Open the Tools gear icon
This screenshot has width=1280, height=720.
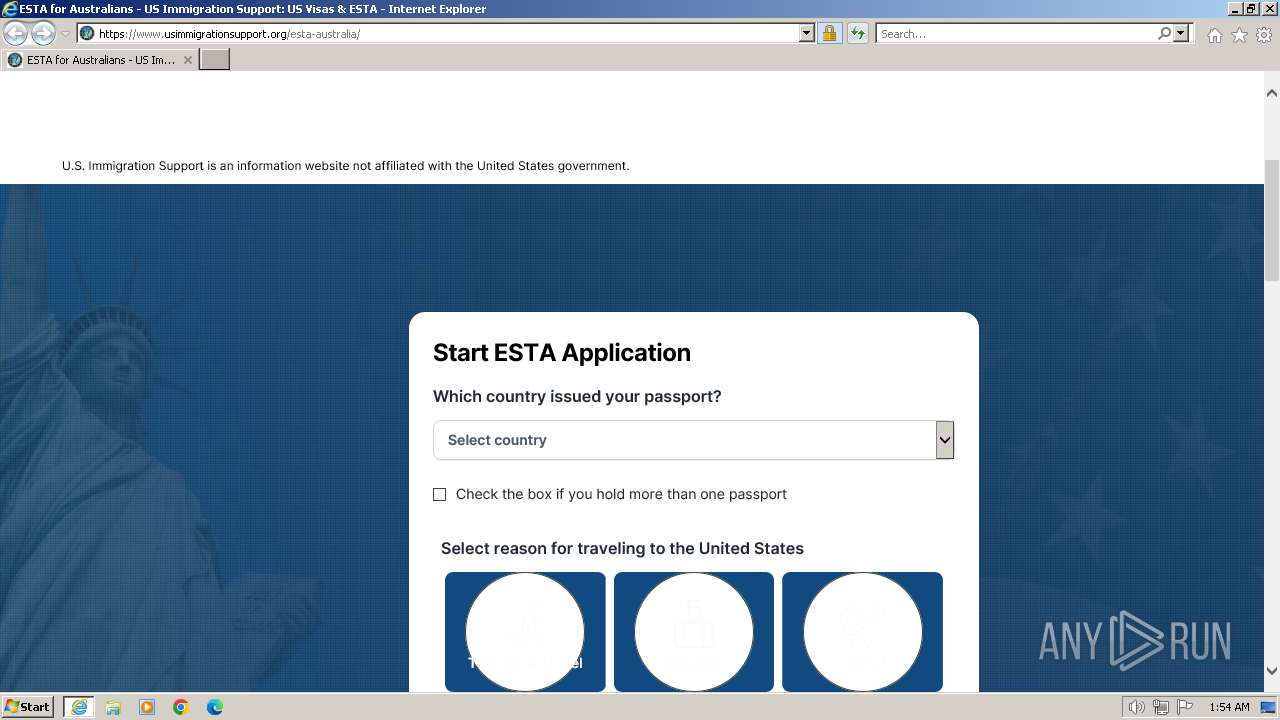click(1264, 35)
